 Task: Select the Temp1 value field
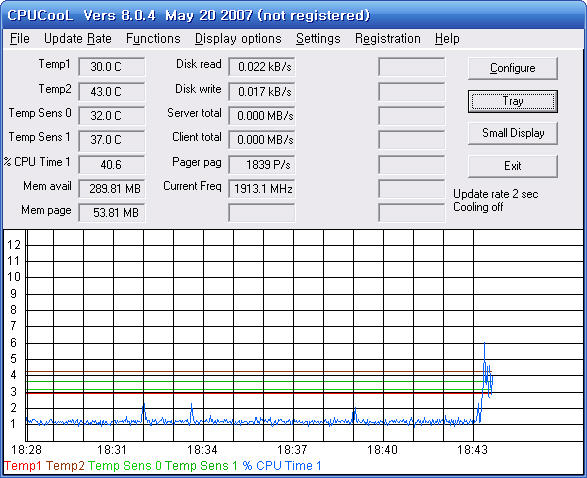click(112, 67)
